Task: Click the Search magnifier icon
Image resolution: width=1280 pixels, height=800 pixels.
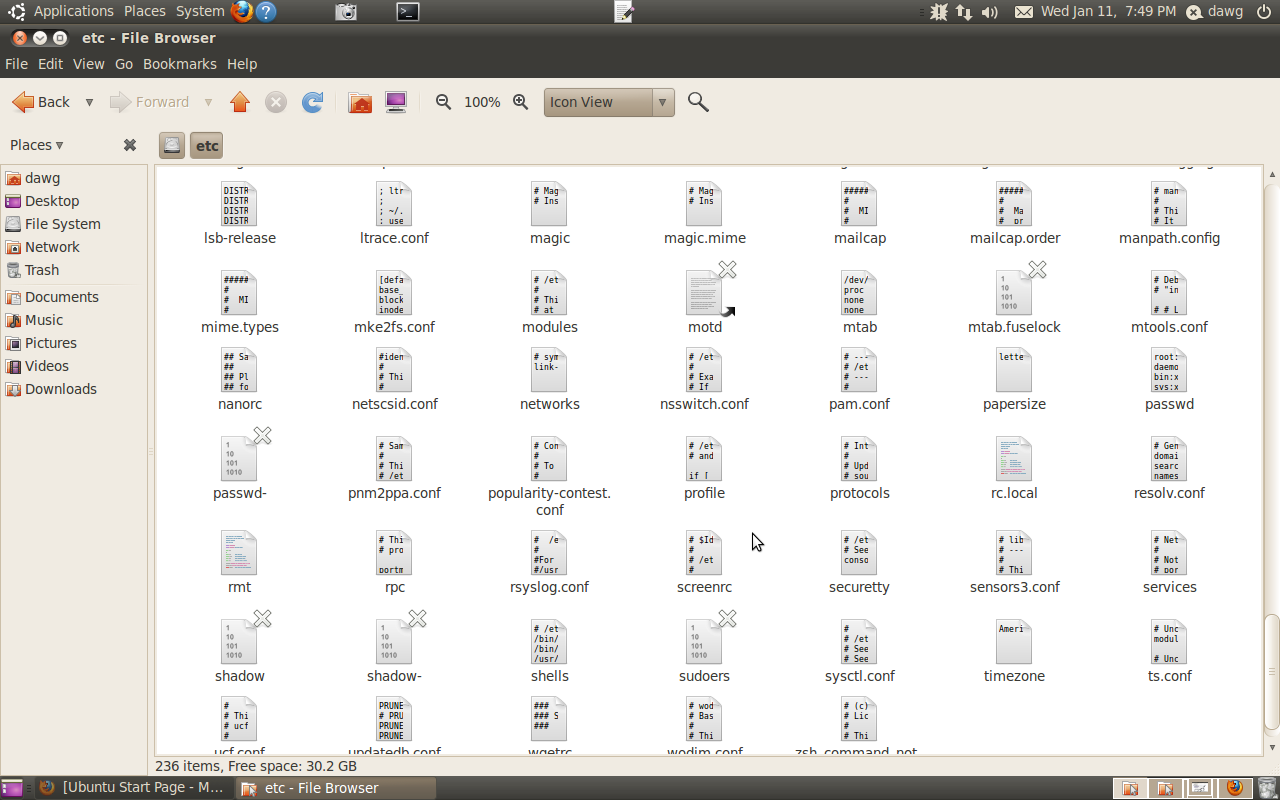Action: [698, 102]
